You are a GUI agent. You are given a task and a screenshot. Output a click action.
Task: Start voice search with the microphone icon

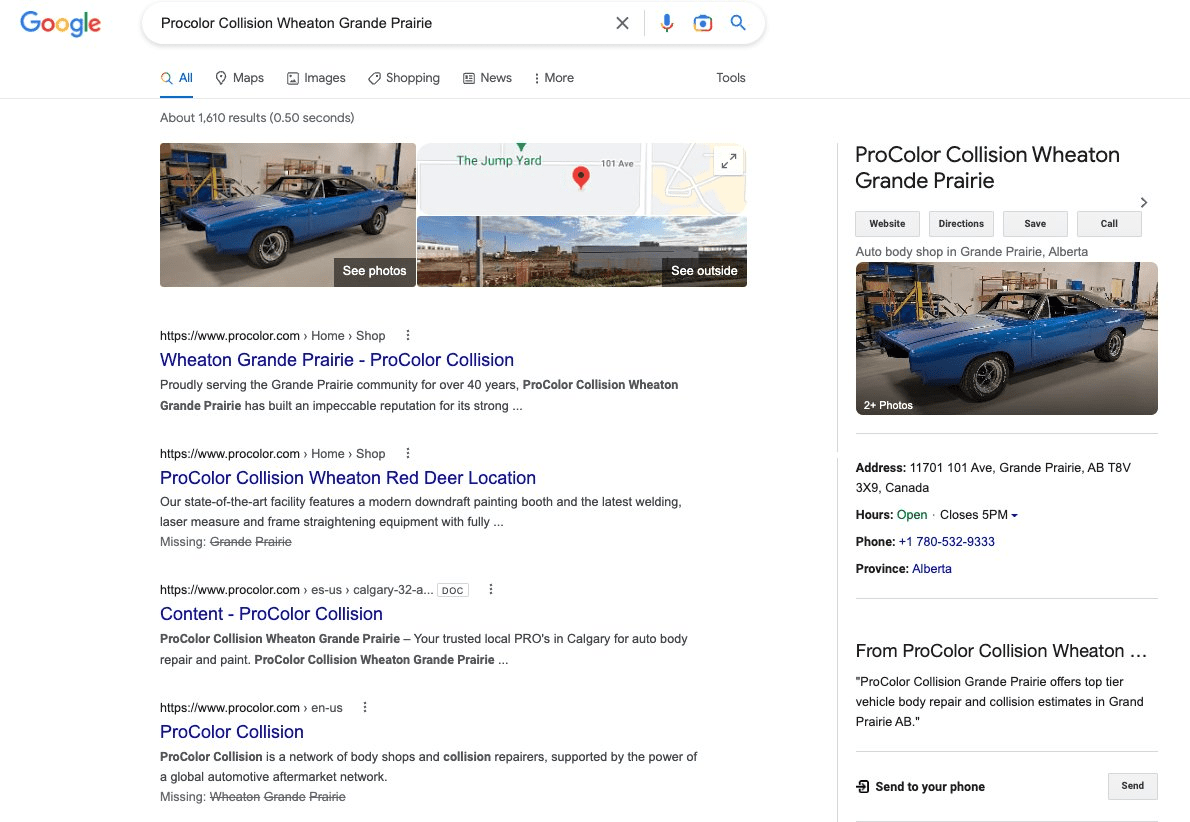coord(666,23)
